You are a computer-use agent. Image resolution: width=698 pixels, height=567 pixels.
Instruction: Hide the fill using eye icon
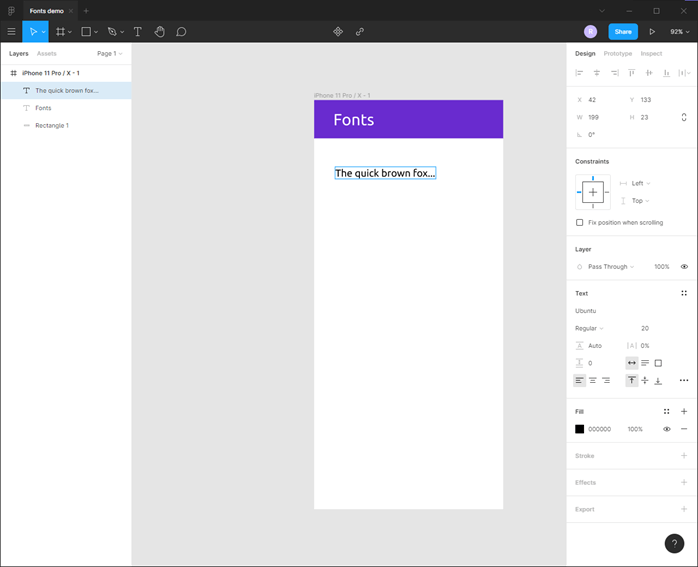[666, 429]
